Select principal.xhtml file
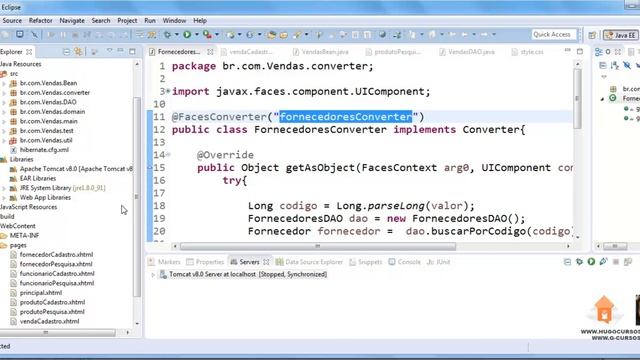 pos(41,293)
